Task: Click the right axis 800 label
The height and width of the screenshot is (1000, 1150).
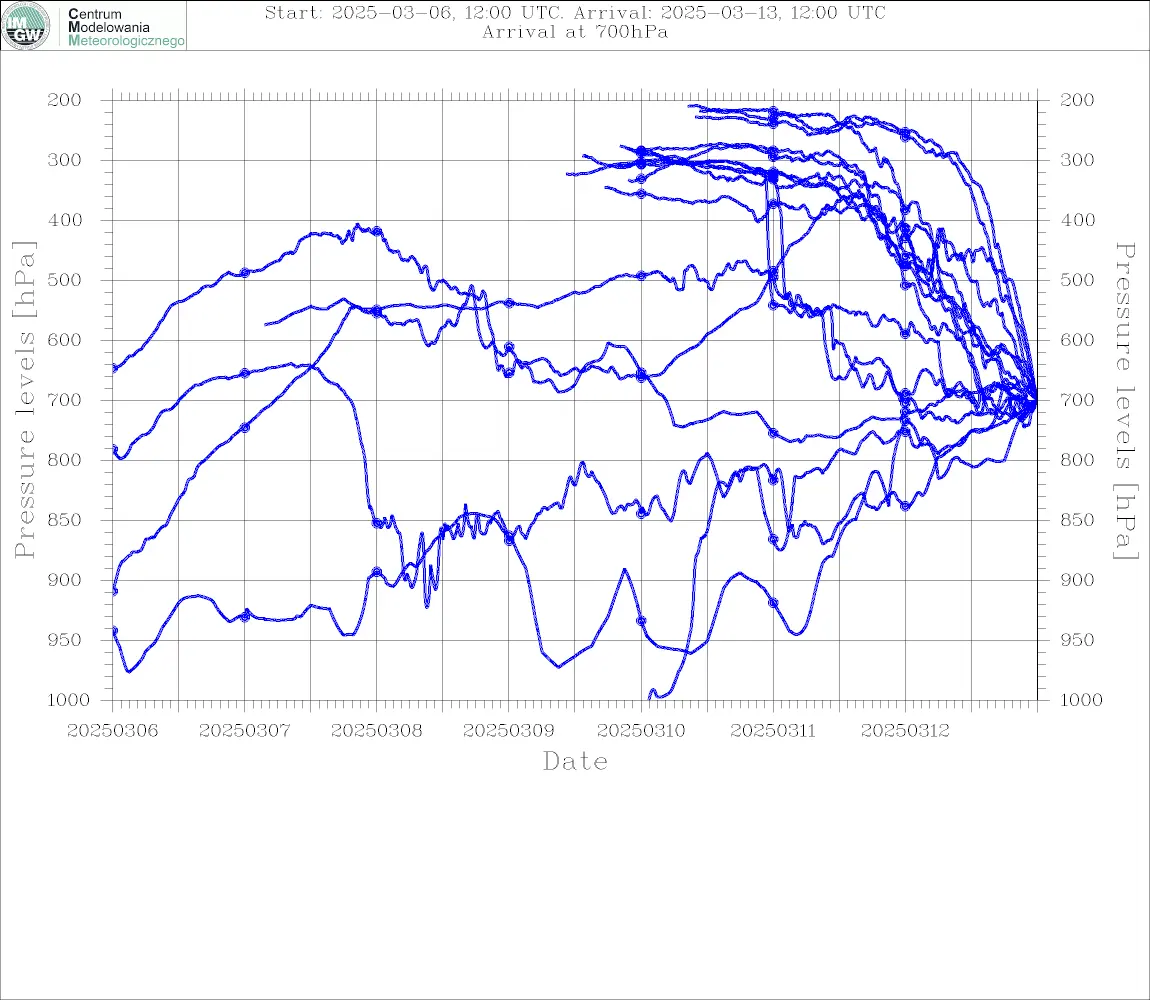Action: tap(1077, 460)
